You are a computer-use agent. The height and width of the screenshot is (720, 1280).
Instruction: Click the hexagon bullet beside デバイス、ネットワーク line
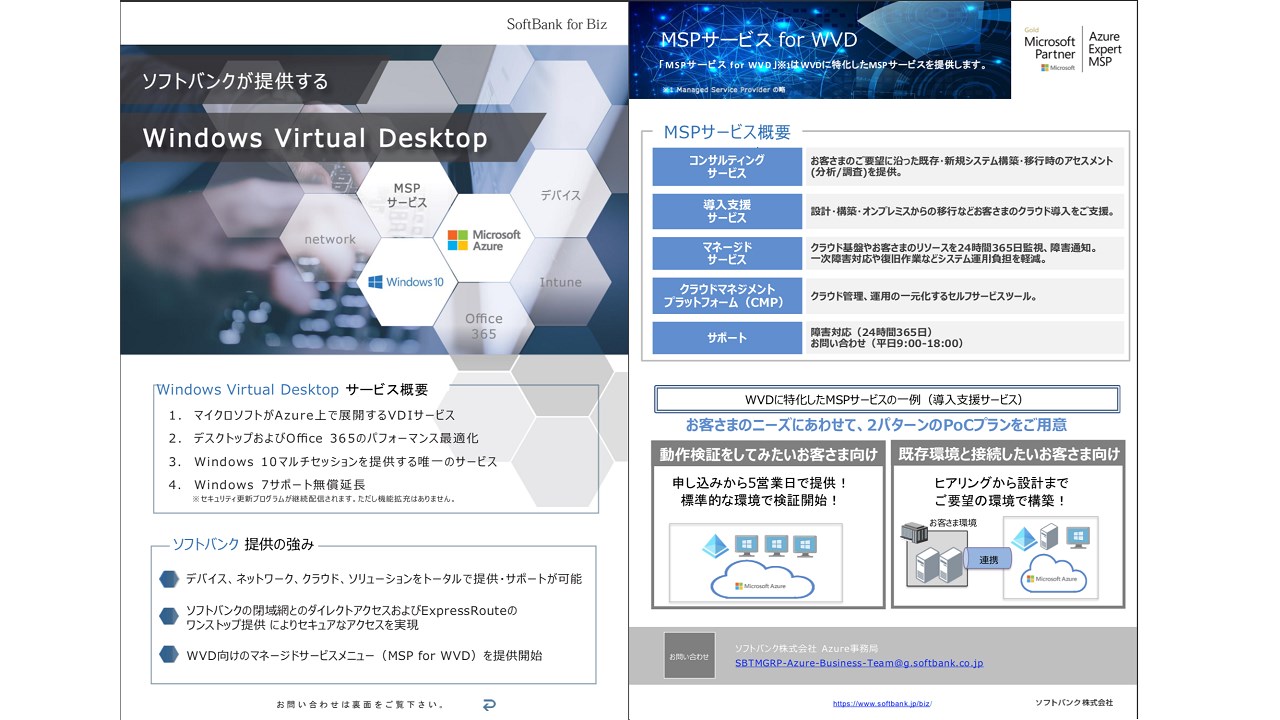point(169,579)
